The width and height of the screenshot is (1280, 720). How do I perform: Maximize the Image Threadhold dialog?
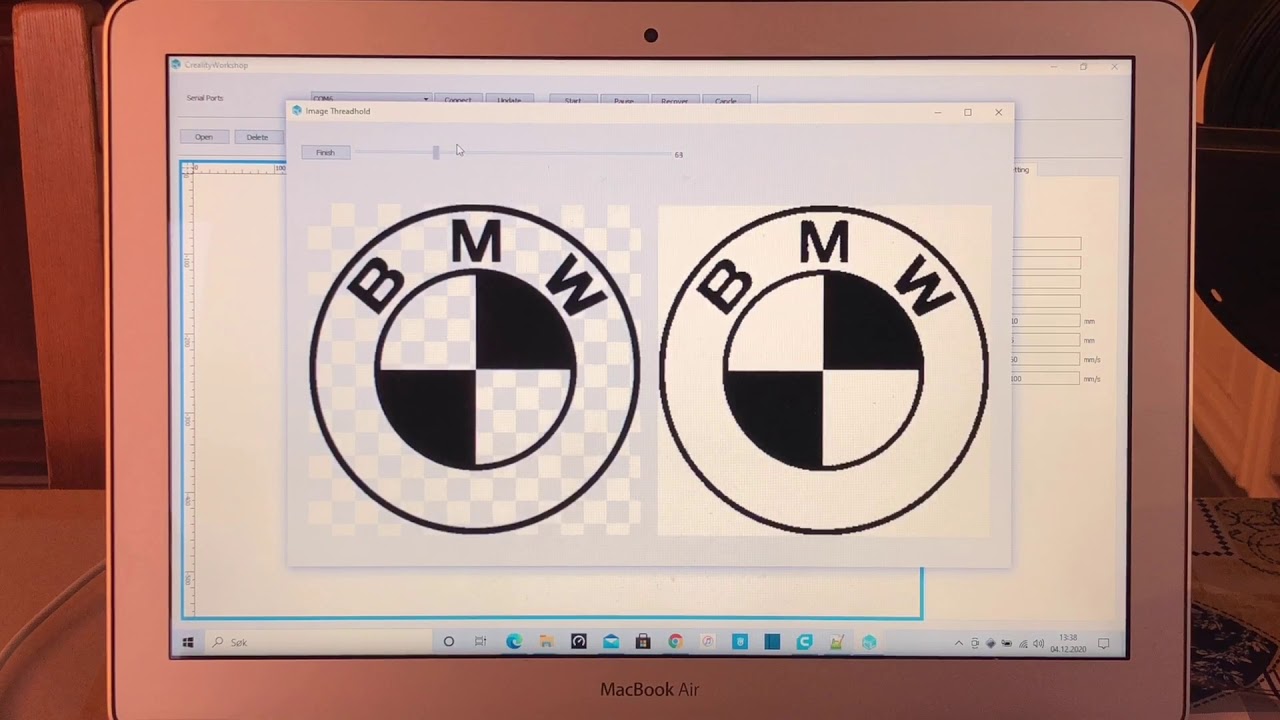(968, 112)
